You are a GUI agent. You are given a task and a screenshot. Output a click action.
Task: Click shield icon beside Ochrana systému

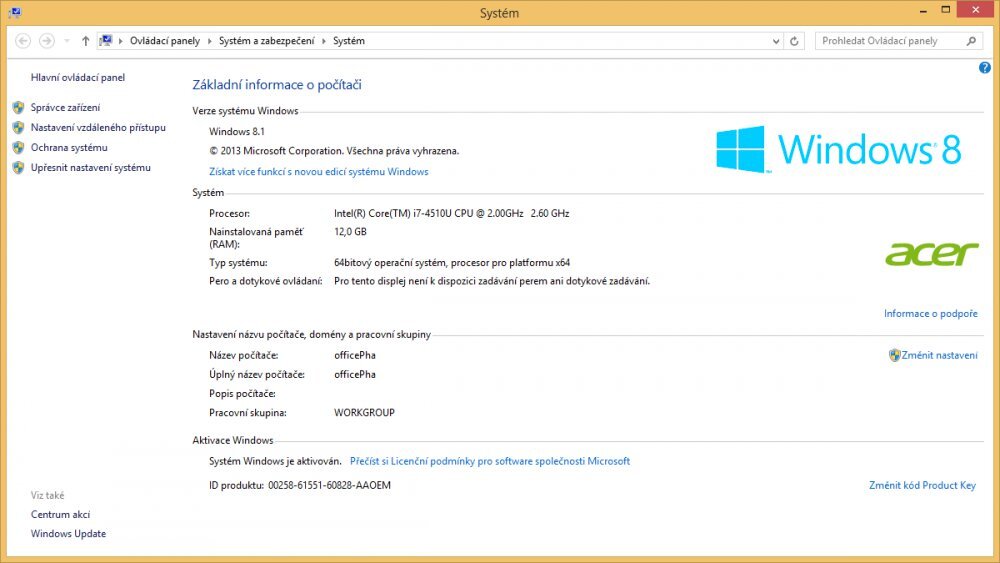click(18, 147)
